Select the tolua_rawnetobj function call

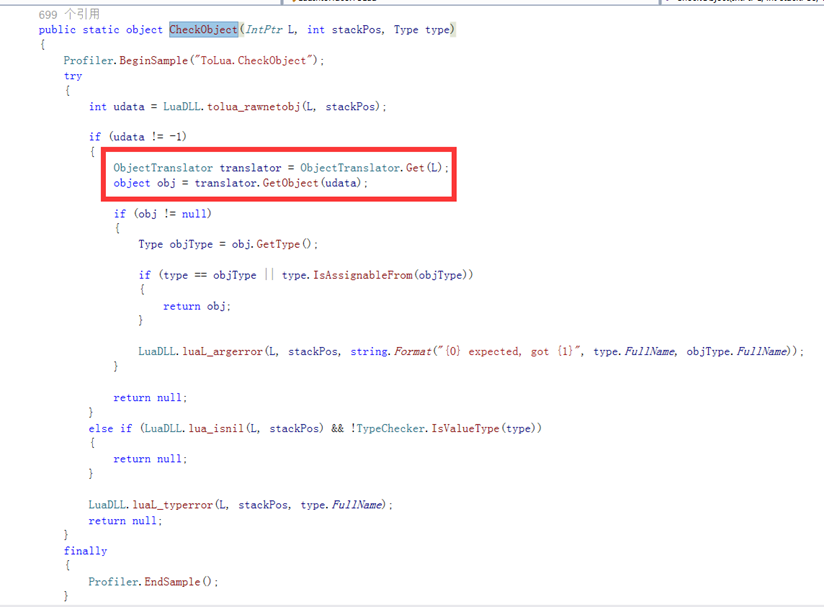[x=260, y=107]
